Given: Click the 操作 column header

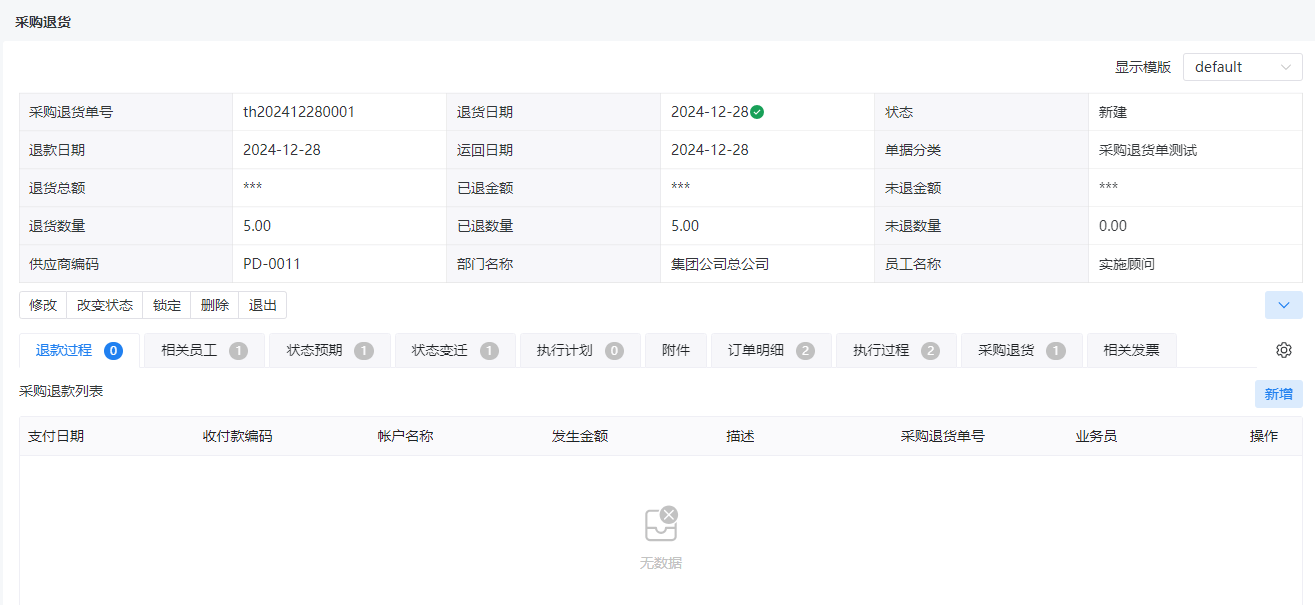Looking at the screenshot, I should [1264, 436].
